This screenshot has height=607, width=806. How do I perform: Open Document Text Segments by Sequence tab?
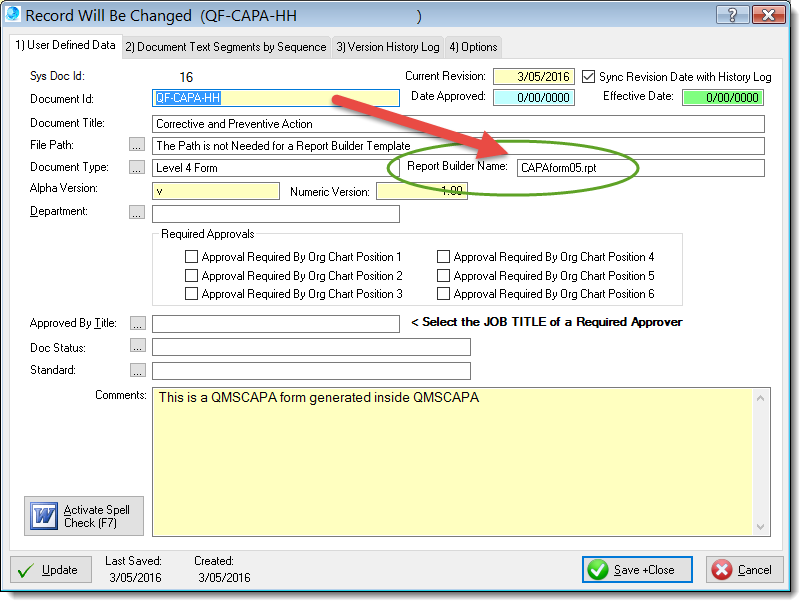coord(225,47)
